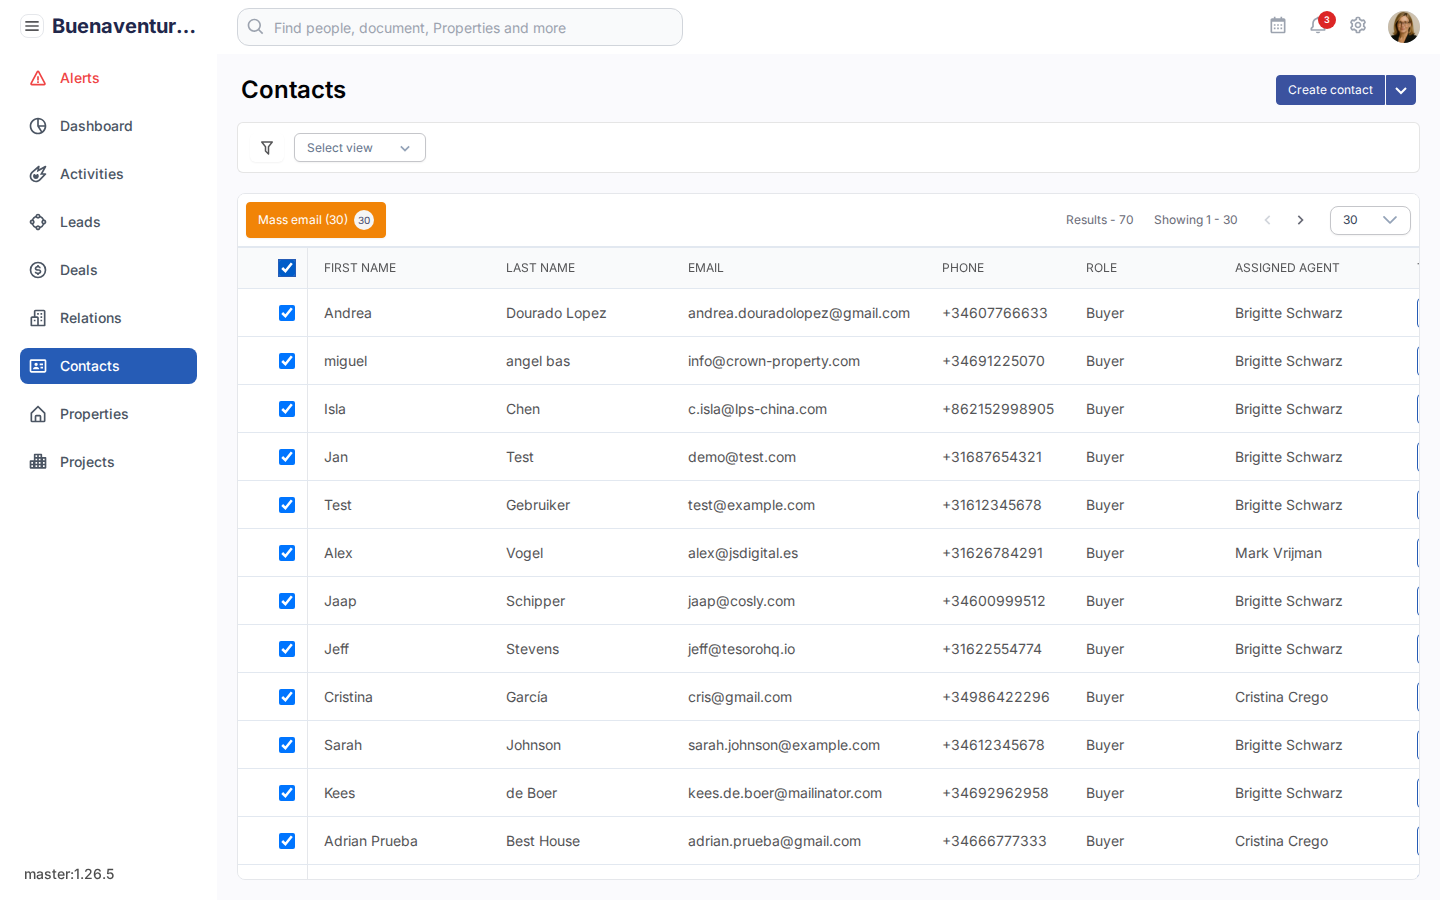
Task: Click the Relations sidebar icon
Action: [x=38, y=318]
